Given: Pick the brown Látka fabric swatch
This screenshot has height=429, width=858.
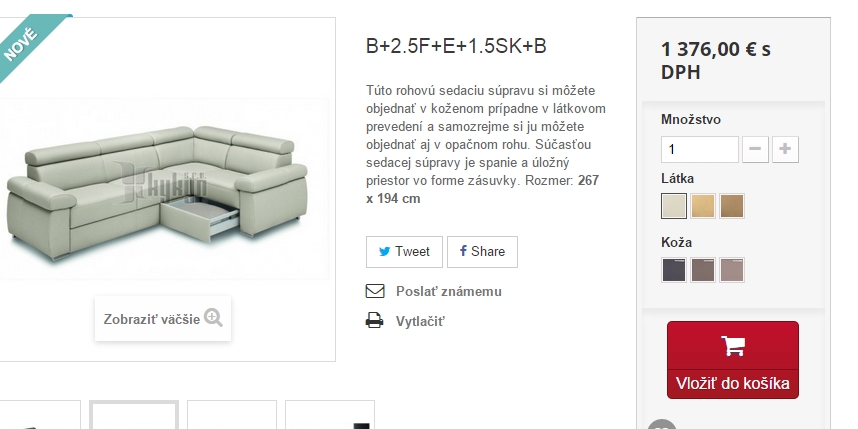Looking at the screenshot, I should [x=732, y=206].
